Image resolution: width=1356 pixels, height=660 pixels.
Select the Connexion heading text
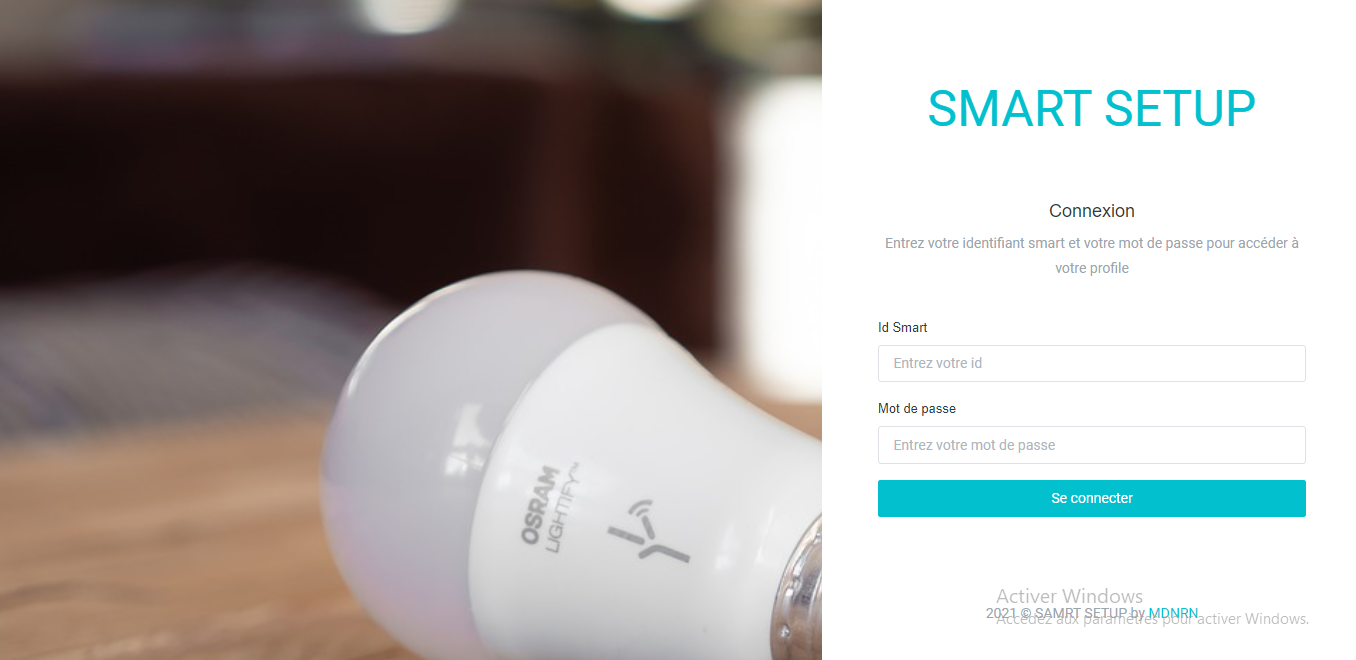[1091, 211]
